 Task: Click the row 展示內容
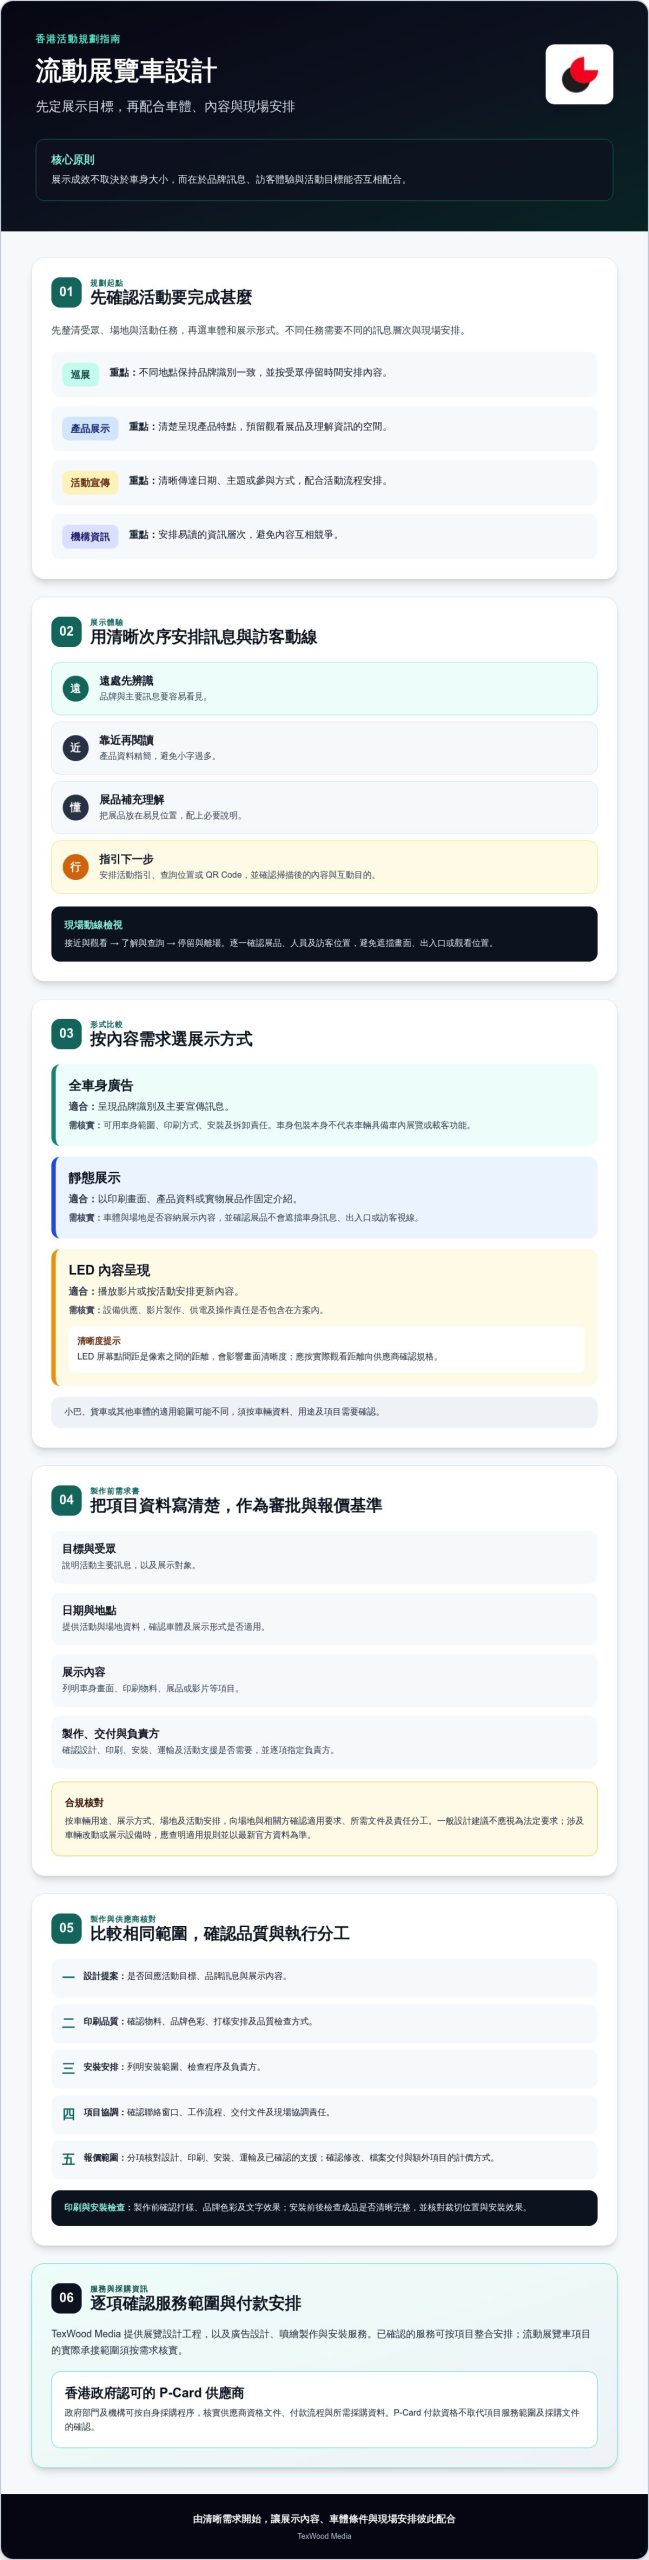(324, 1680)
